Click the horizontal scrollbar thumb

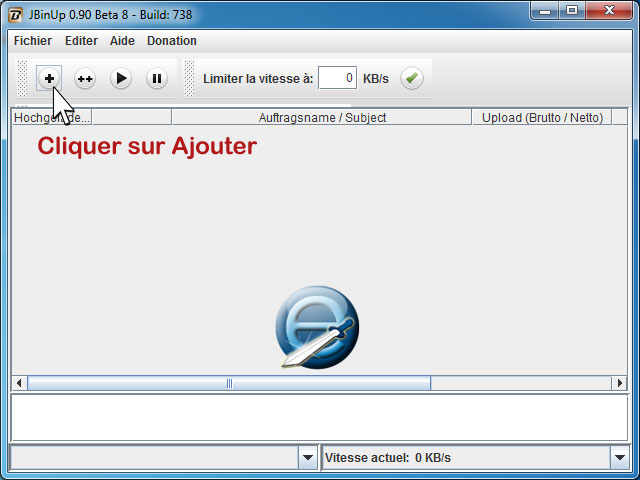coord(229,383)
